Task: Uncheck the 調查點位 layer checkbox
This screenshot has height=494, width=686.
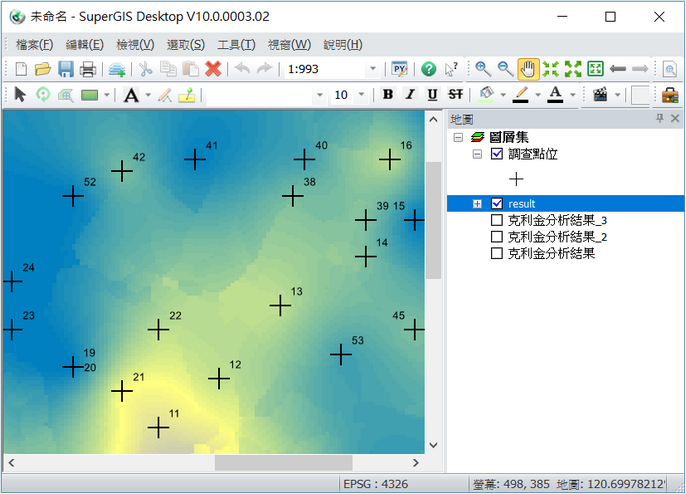Action: click(497, 155)
